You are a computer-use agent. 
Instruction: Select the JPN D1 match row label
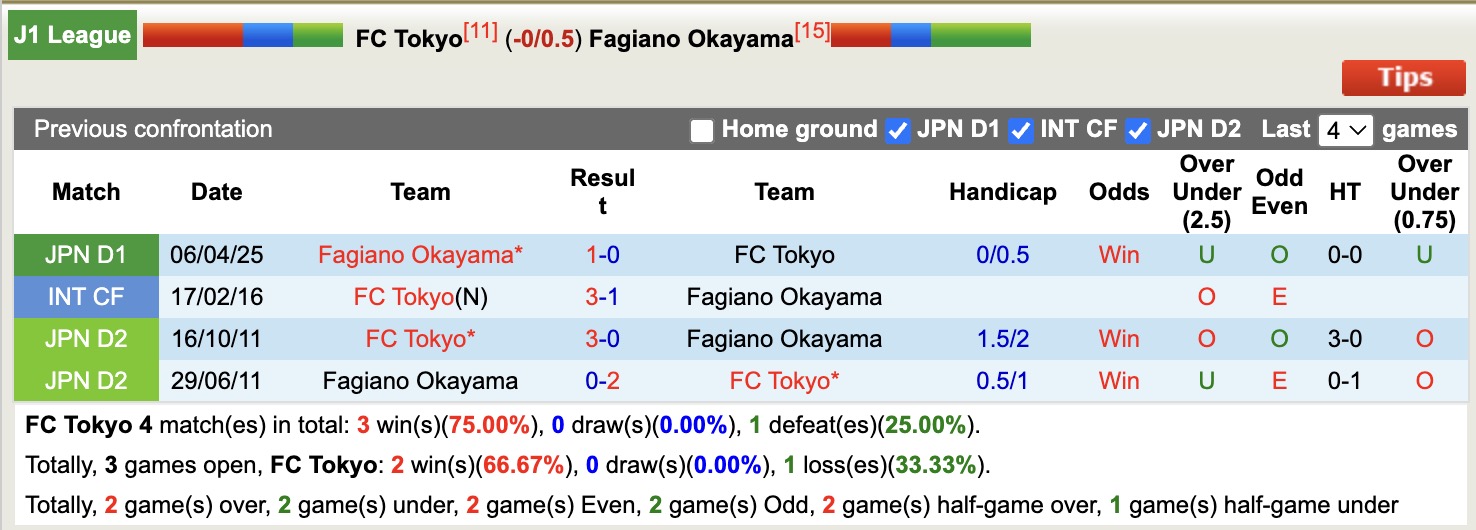pos(86,255)
